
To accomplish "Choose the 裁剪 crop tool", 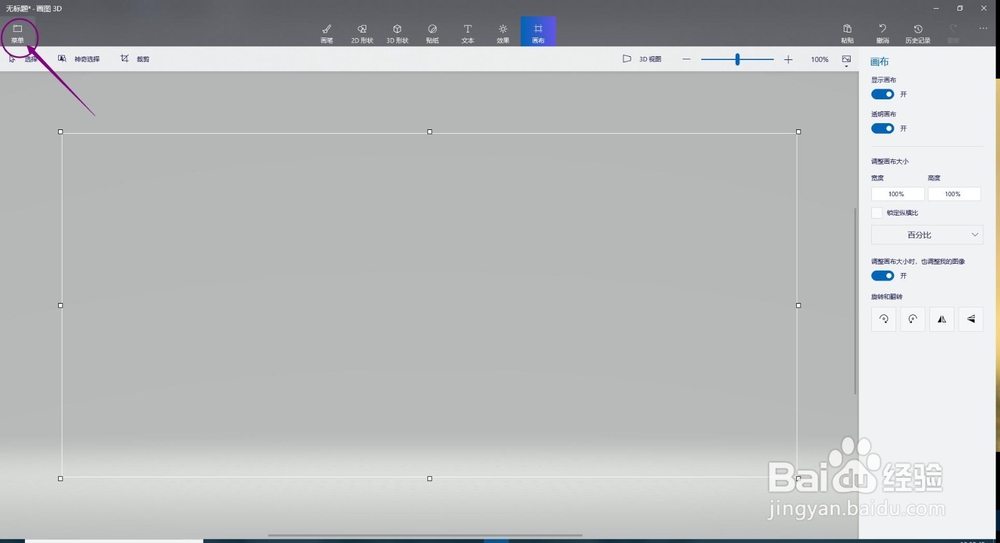I will click(135, 59).
